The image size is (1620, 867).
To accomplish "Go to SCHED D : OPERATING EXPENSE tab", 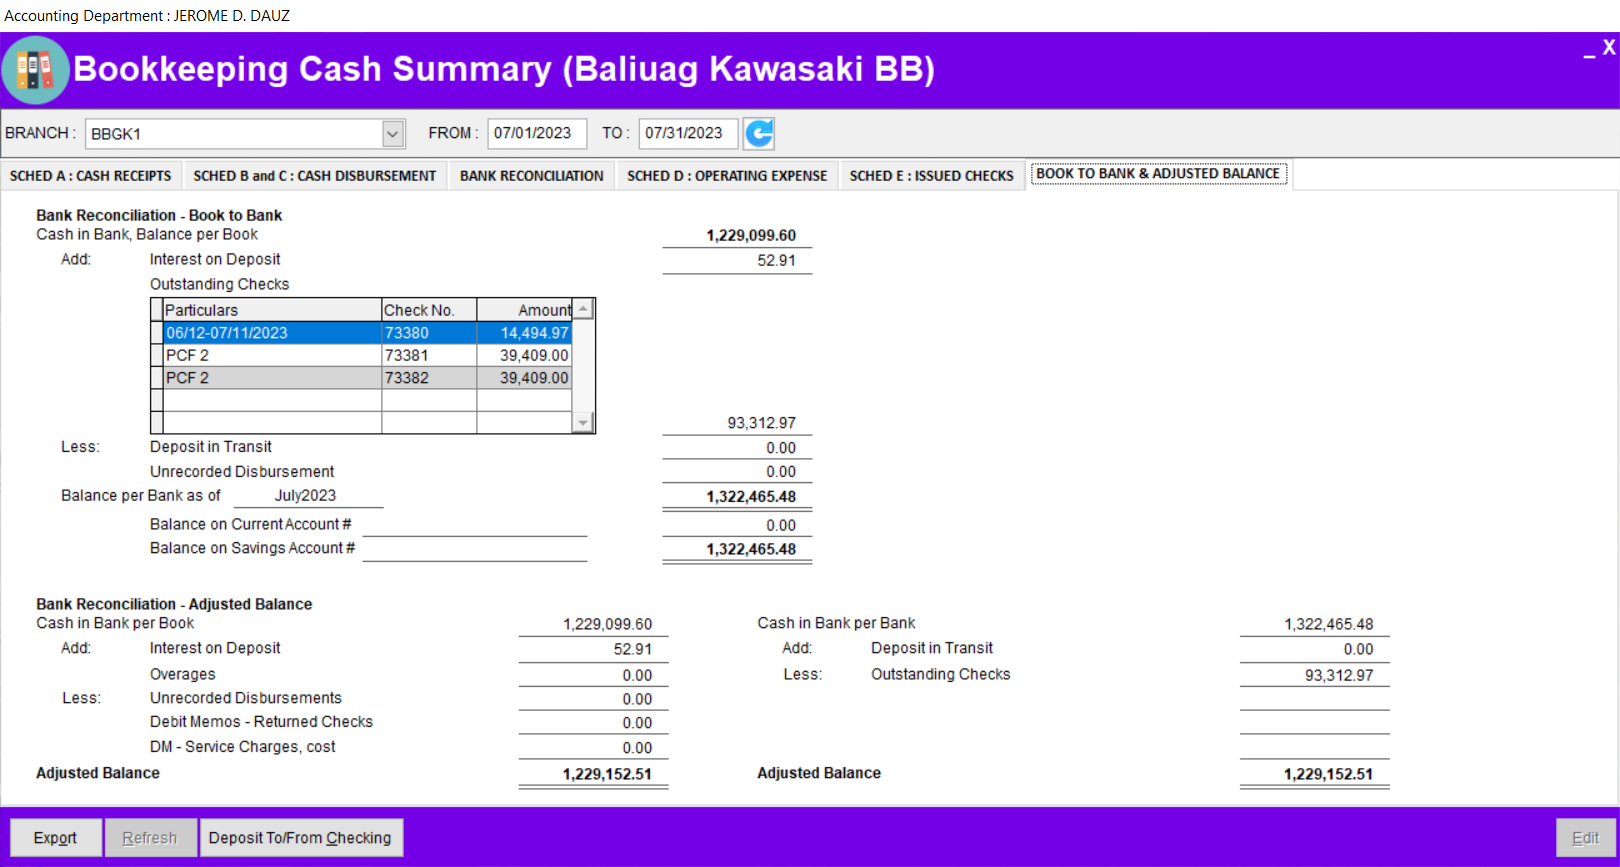I will click(727, 175).
